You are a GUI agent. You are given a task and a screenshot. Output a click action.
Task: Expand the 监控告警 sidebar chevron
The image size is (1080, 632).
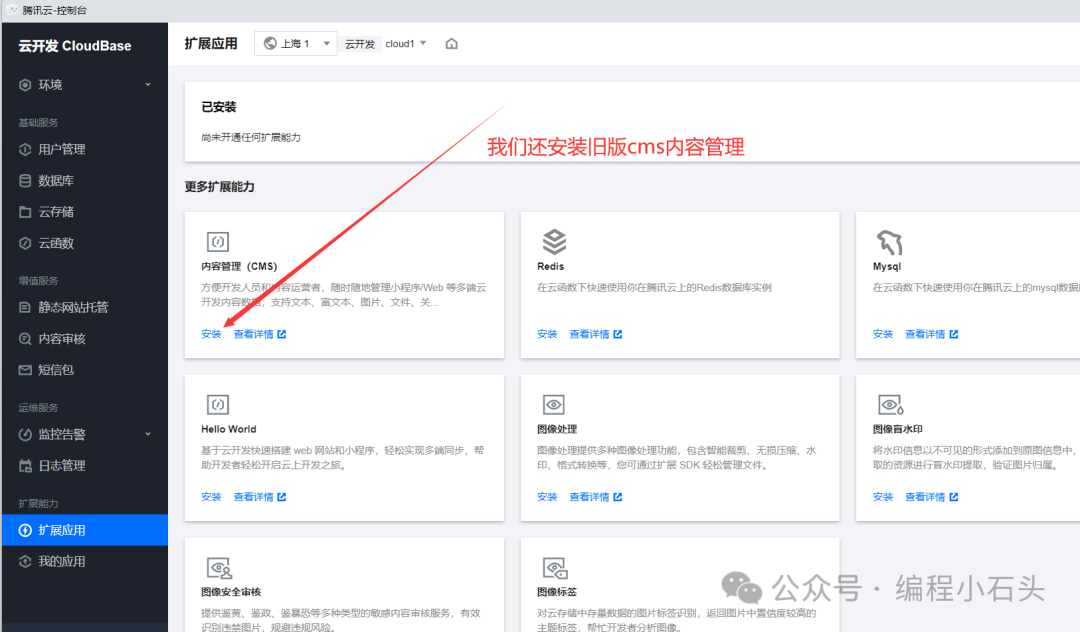click(x=147, y=434)
